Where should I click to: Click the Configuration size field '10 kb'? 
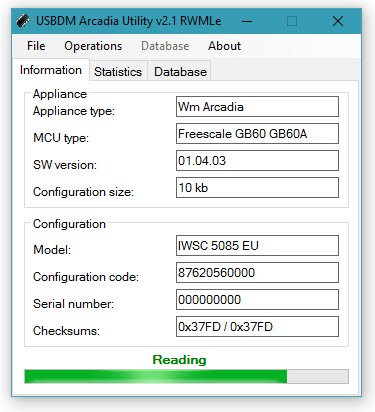[257, 188]
